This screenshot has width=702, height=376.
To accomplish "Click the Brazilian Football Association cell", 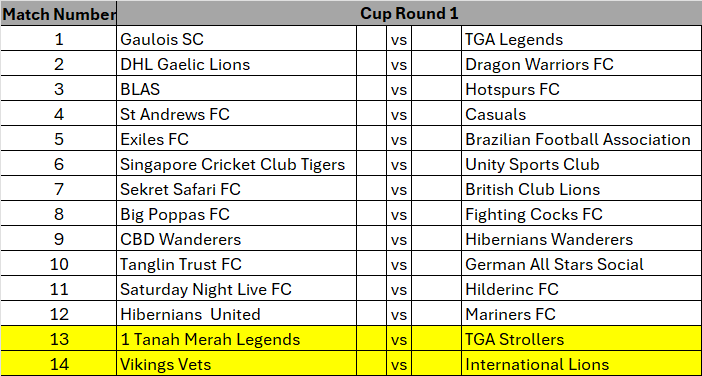I will tap(581, 139).
